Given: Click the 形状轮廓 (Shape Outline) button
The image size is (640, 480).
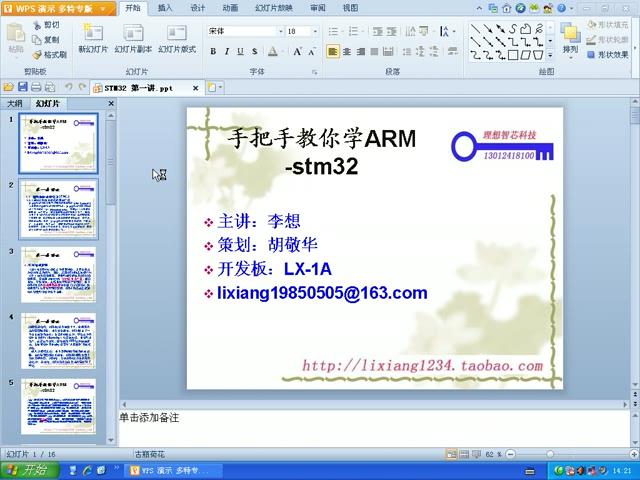Looking at the screenshot, I should tap(608, 40).
